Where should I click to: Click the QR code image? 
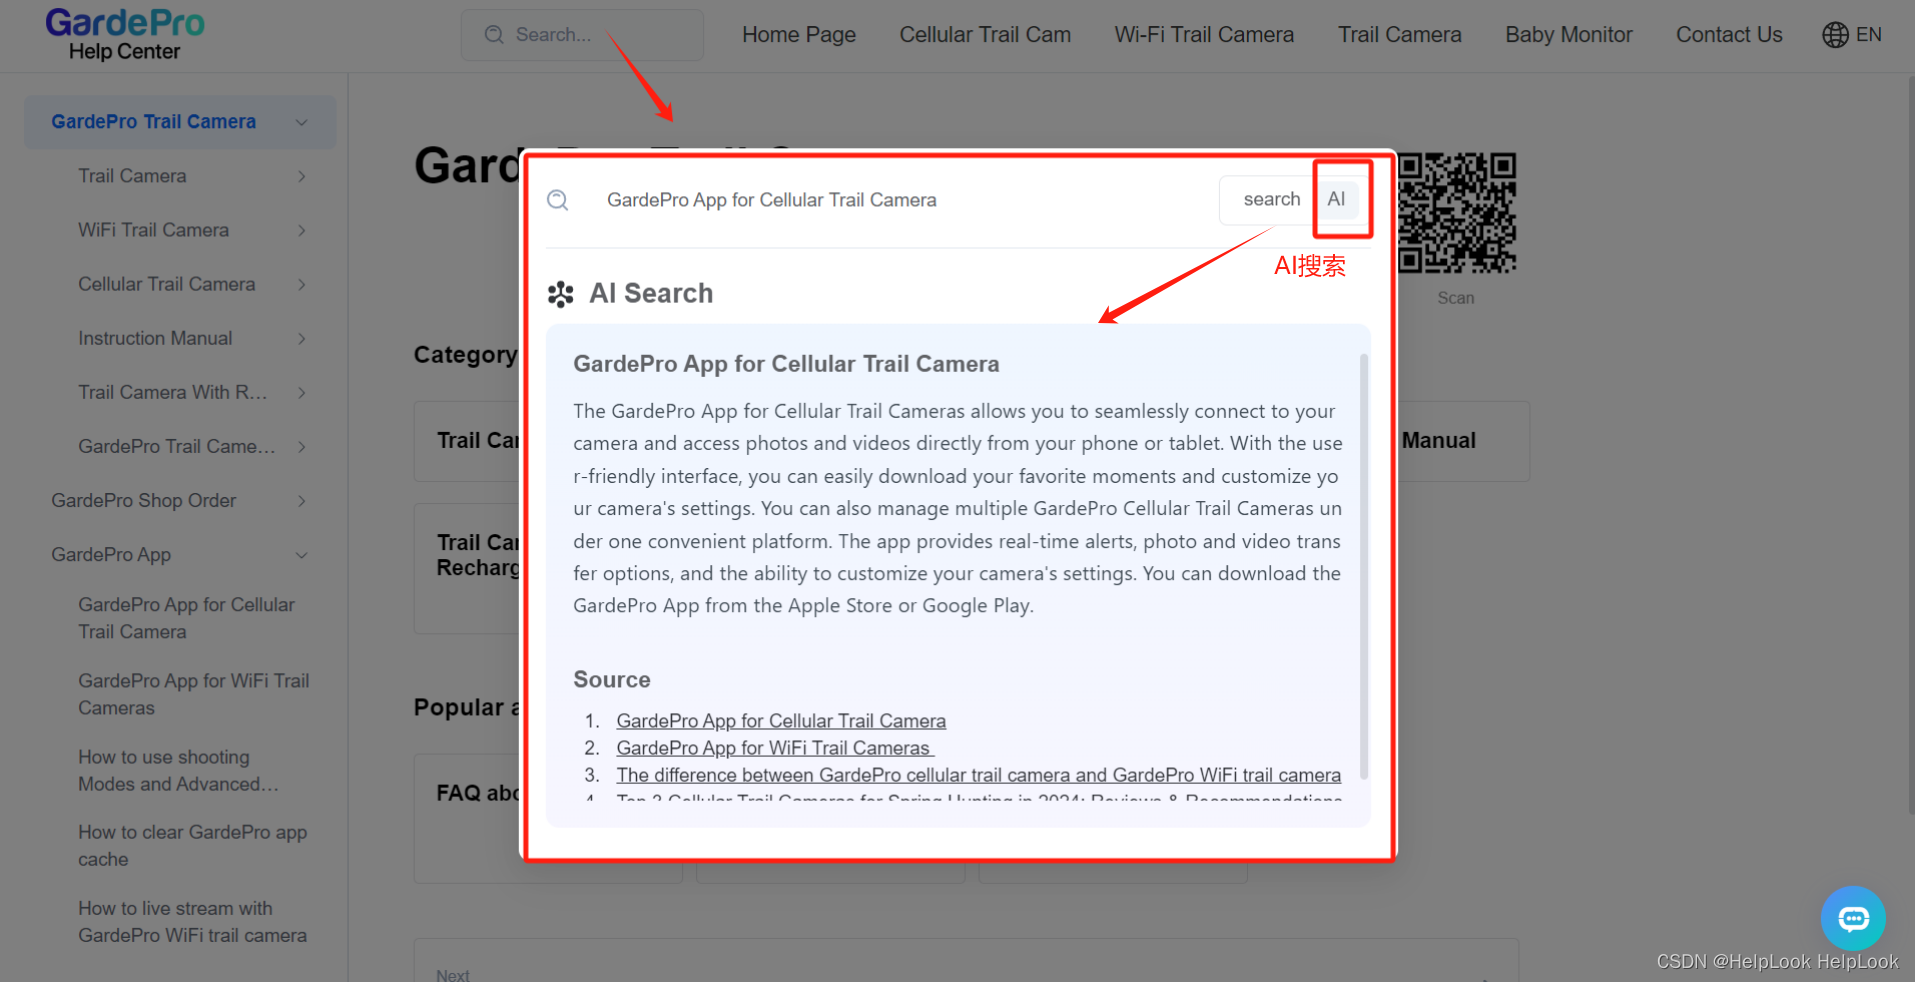point(1456,213)
